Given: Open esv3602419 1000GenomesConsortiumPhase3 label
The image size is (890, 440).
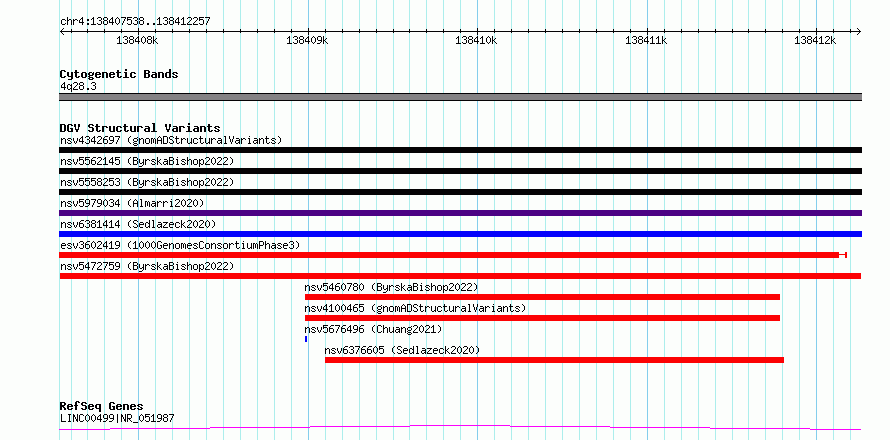Looking at the screenshot, I should pyautogui.click(x=180, y=245).
